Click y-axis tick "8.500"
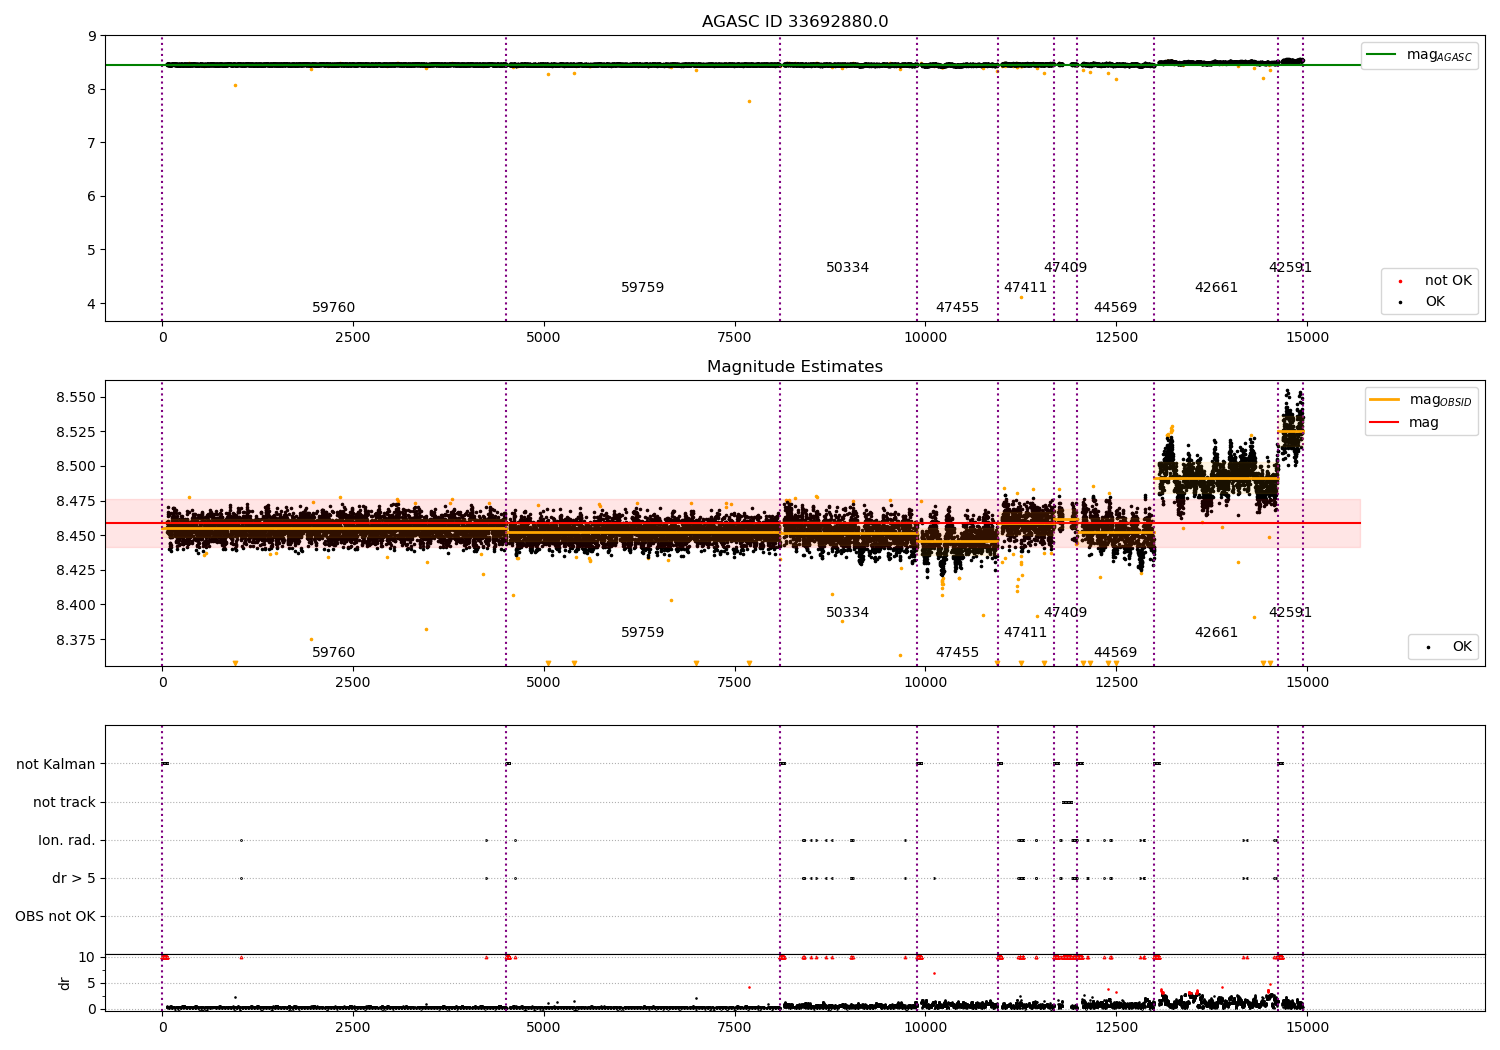The height and width of the screenshot is (1050, 1500). coord(76,467)
